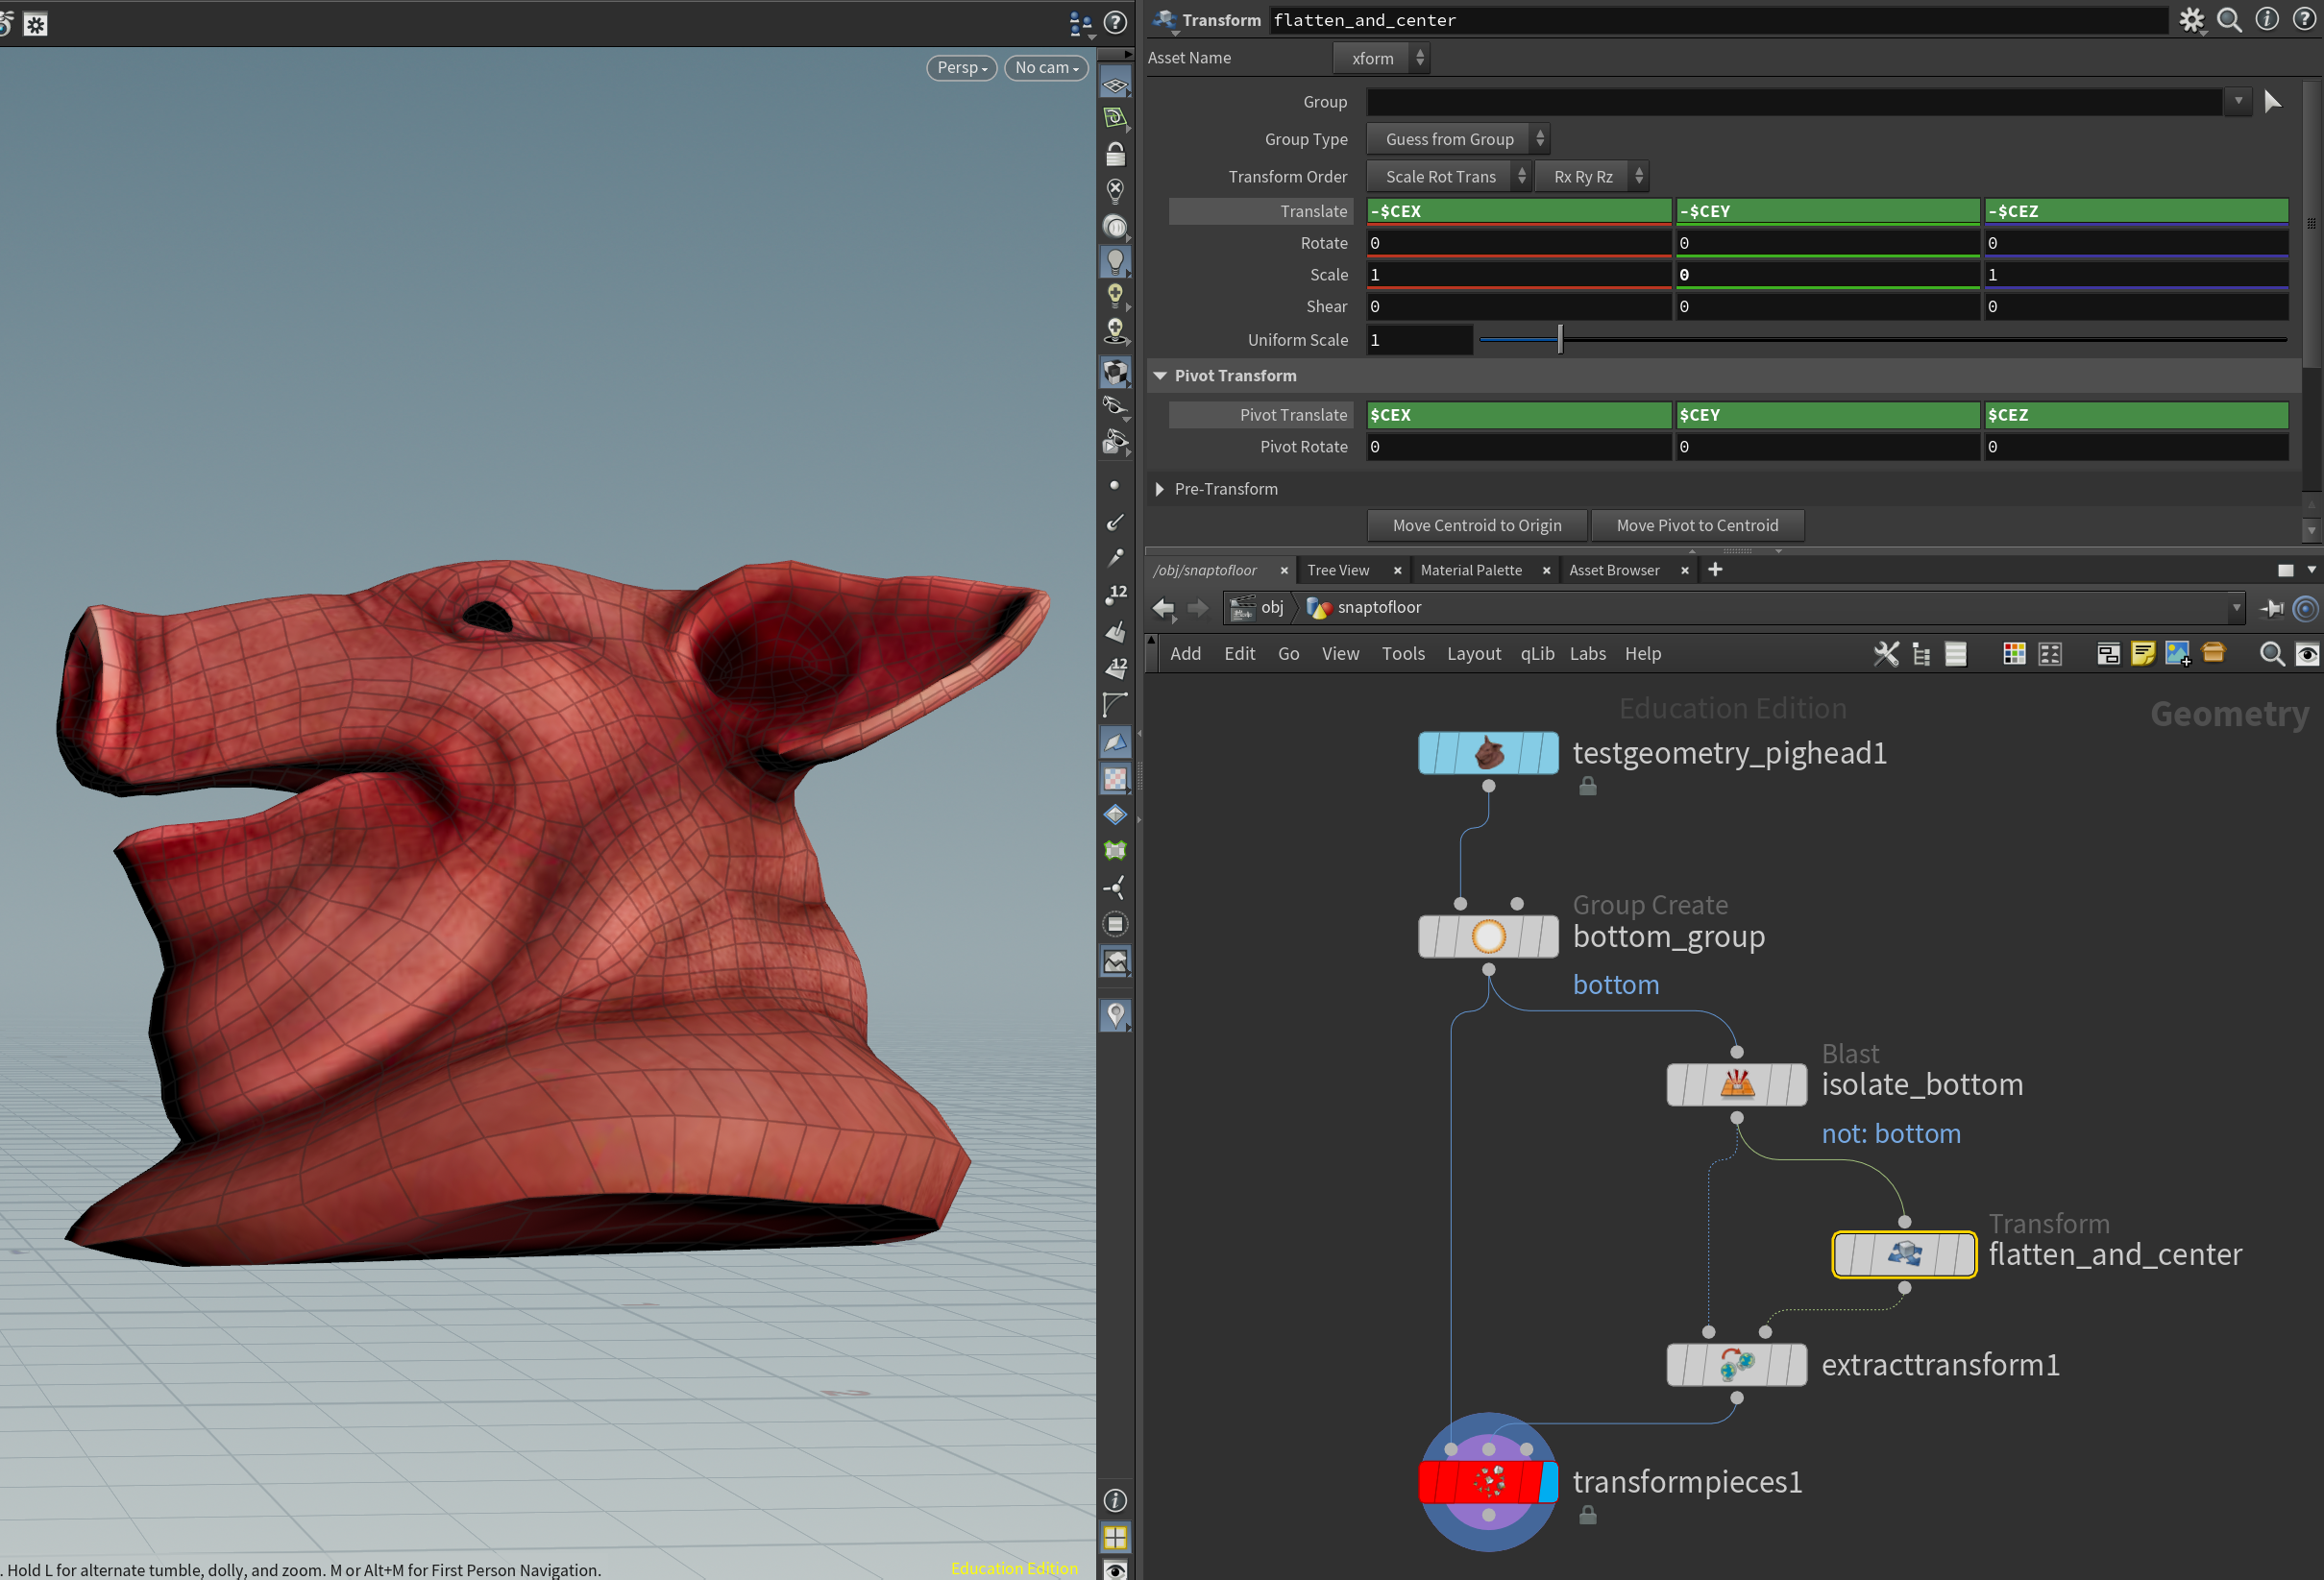Click the network search magnifier icon
Viewport: 2324px width, 1580px height.
point(2272,654)
